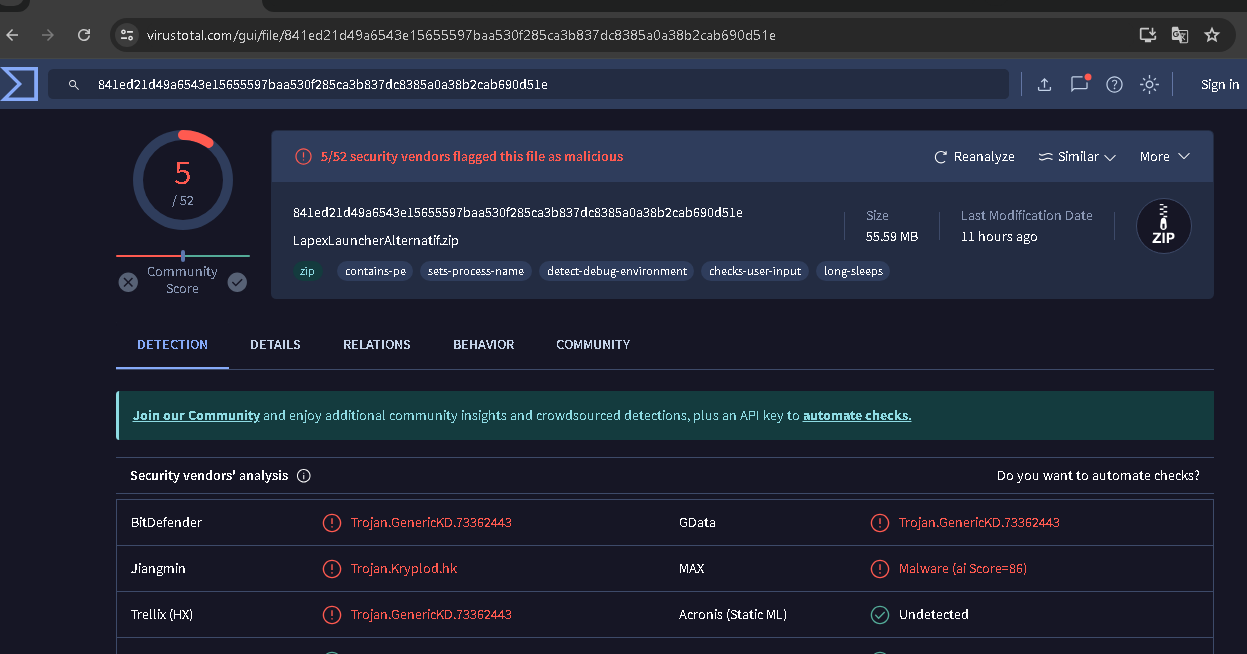Image resolution: width=1247 pixels, height=654 pixels.
Task: Open the BEHAVIOR tab
Action: tap(484, 344)
